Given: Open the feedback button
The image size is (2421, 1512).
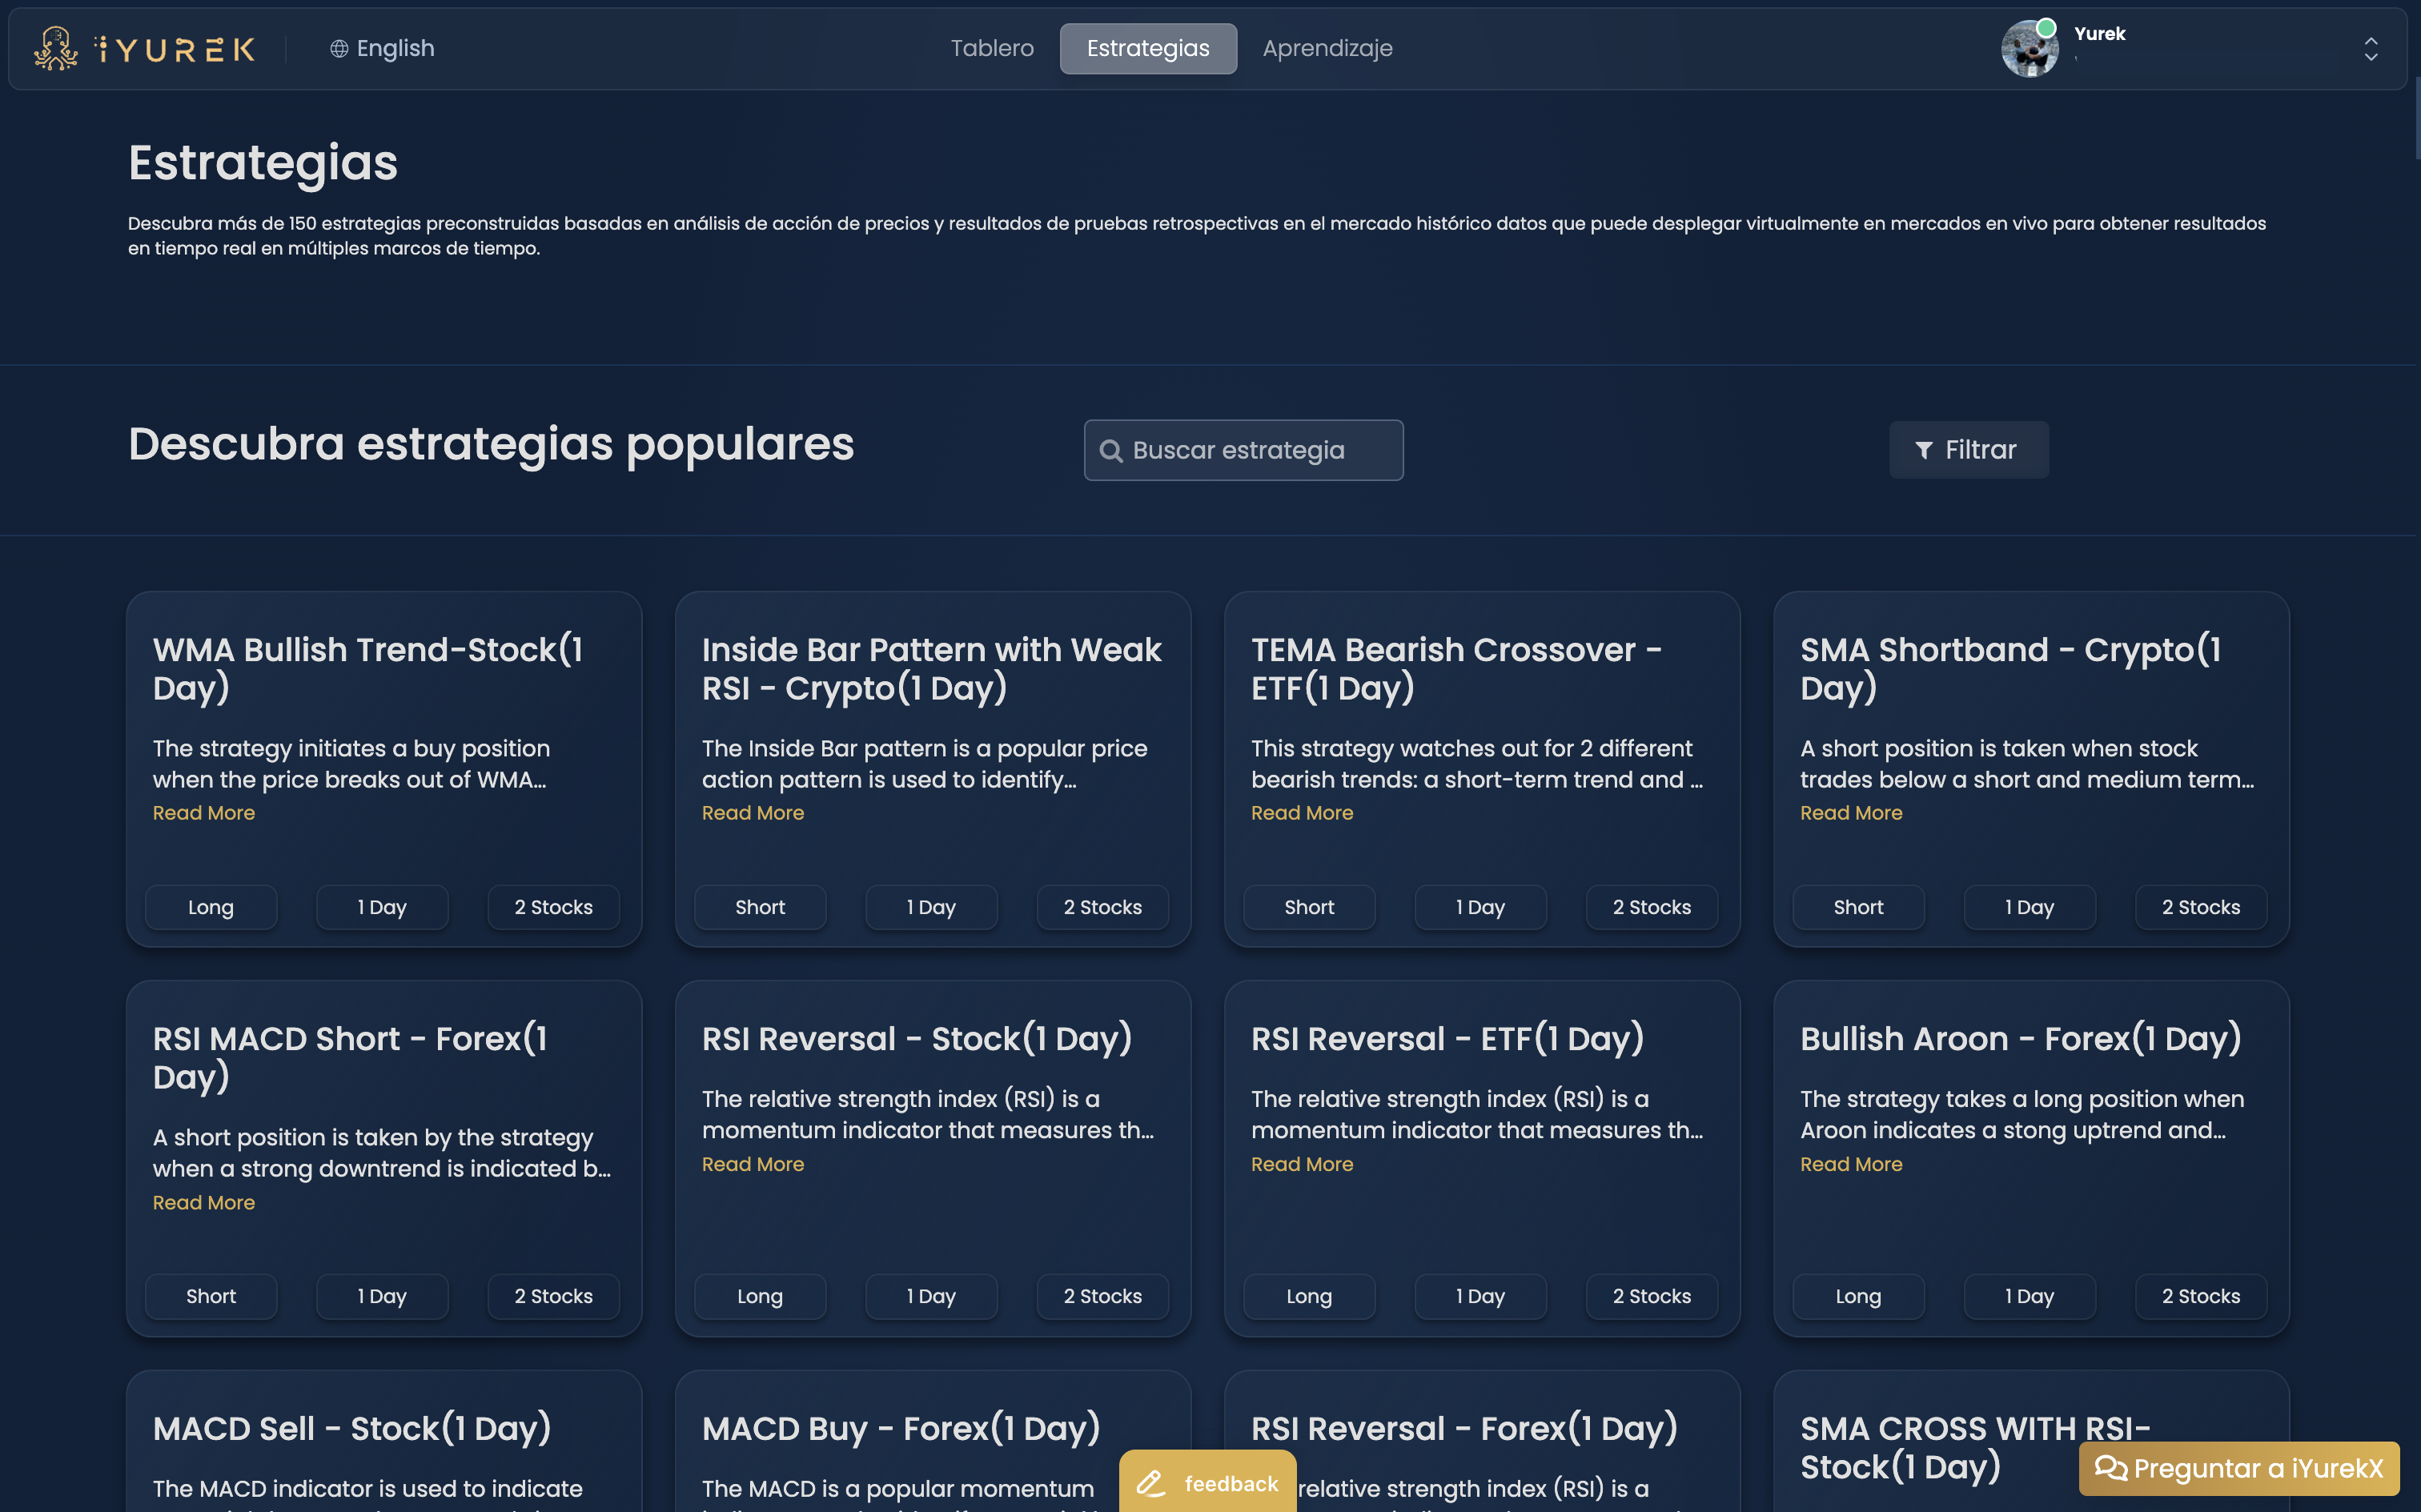Looking at the screenshot, I should (x=1207, y=1482).
